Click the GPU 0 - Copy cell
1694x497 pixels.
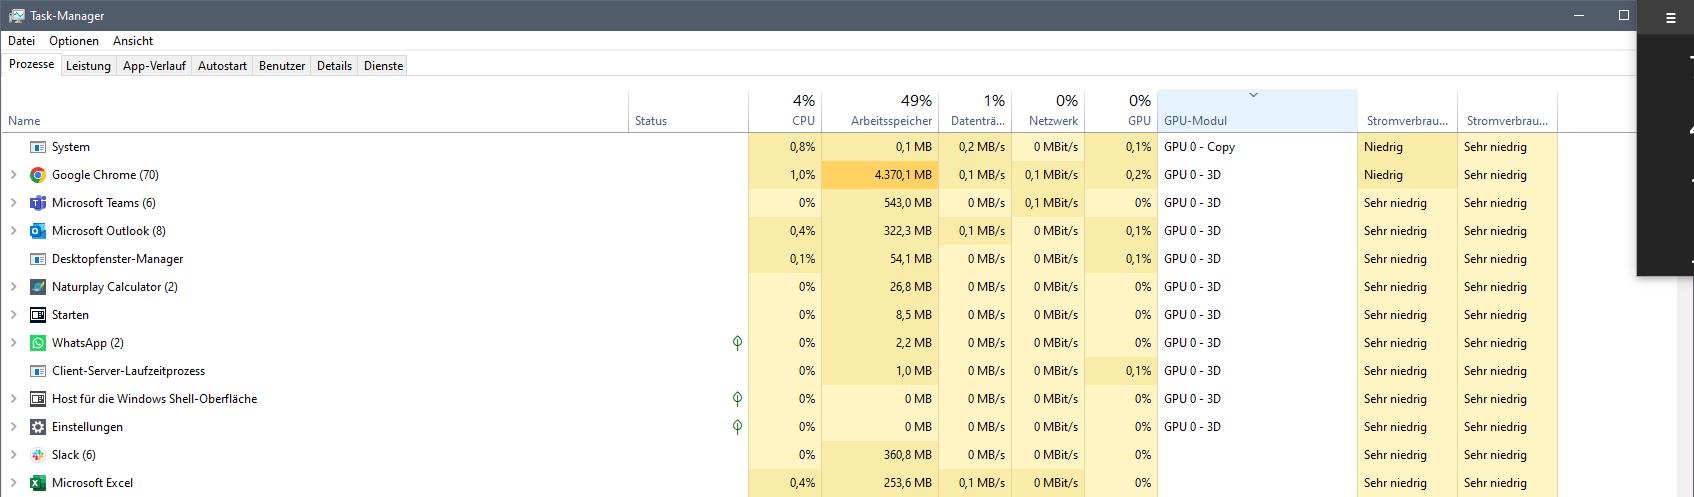(1257, 147)
